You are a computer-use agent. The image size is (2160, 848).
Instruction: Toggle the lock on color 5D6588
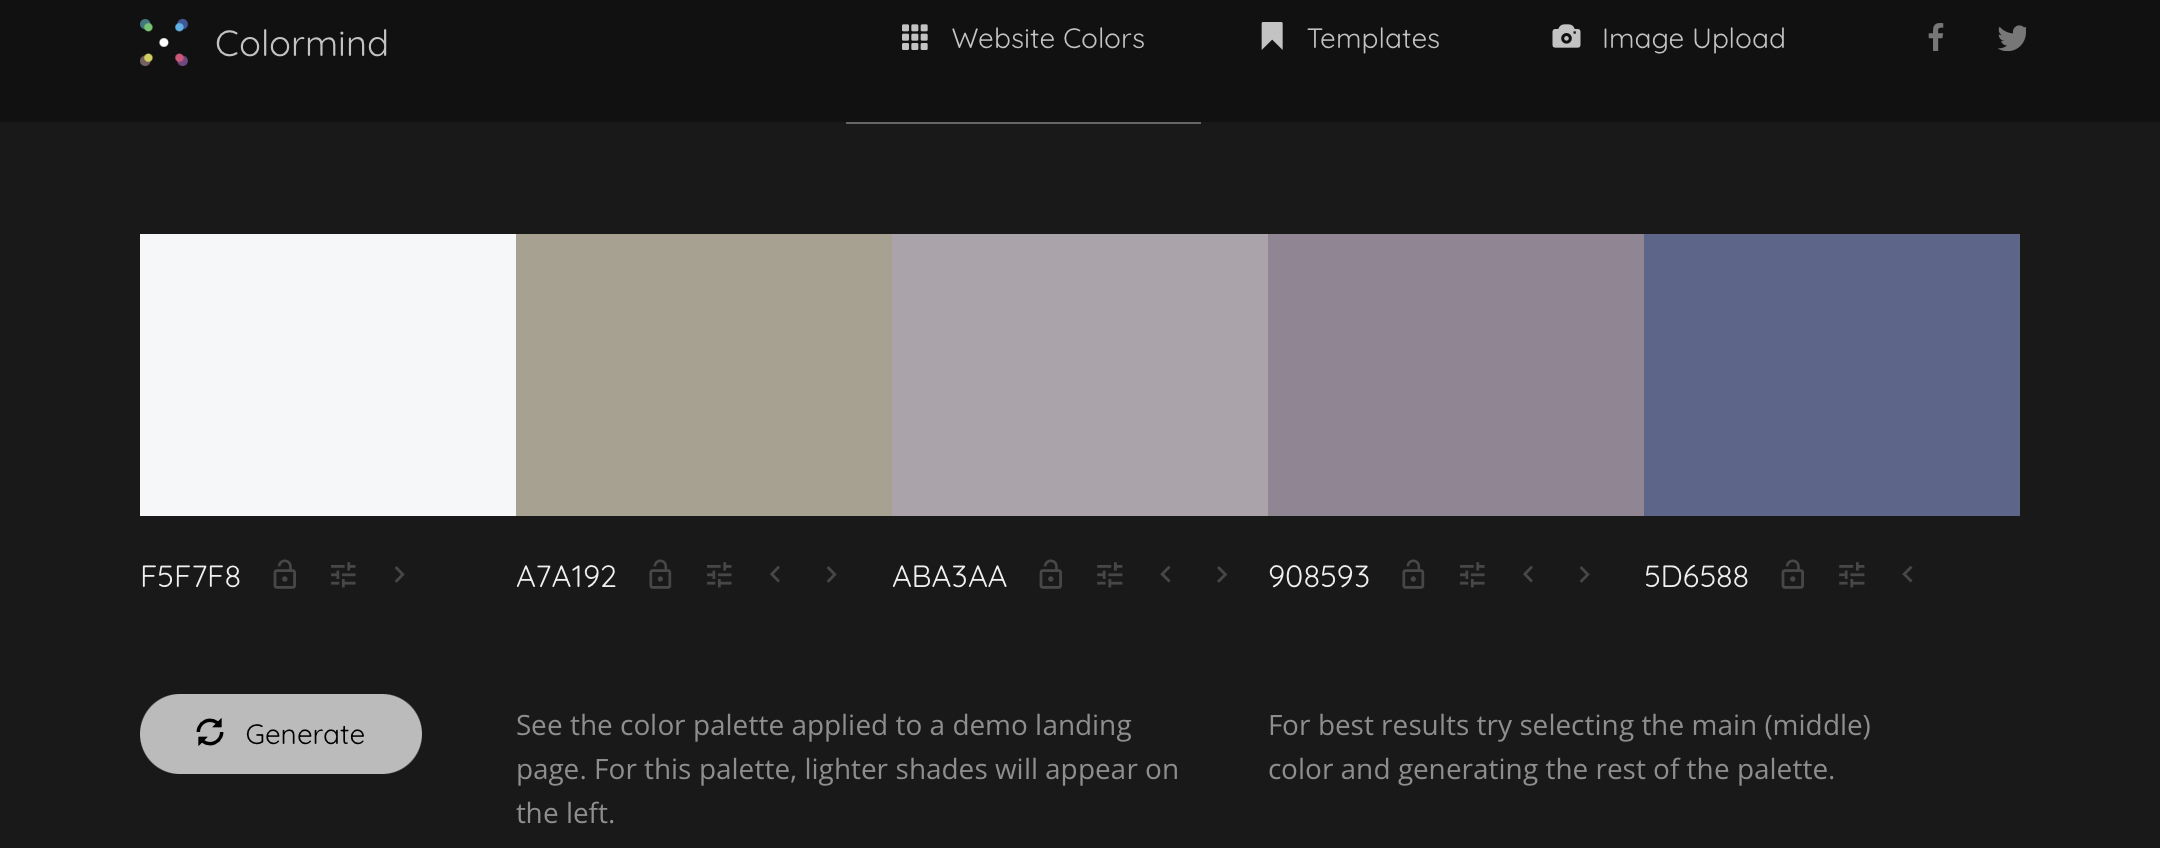click(1792, 575)
